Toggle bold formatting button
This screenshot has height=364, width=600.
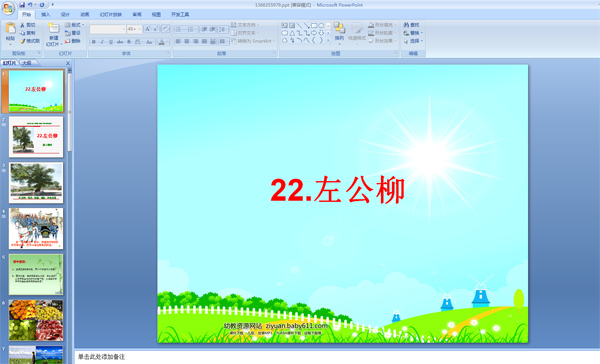[94, 42]
